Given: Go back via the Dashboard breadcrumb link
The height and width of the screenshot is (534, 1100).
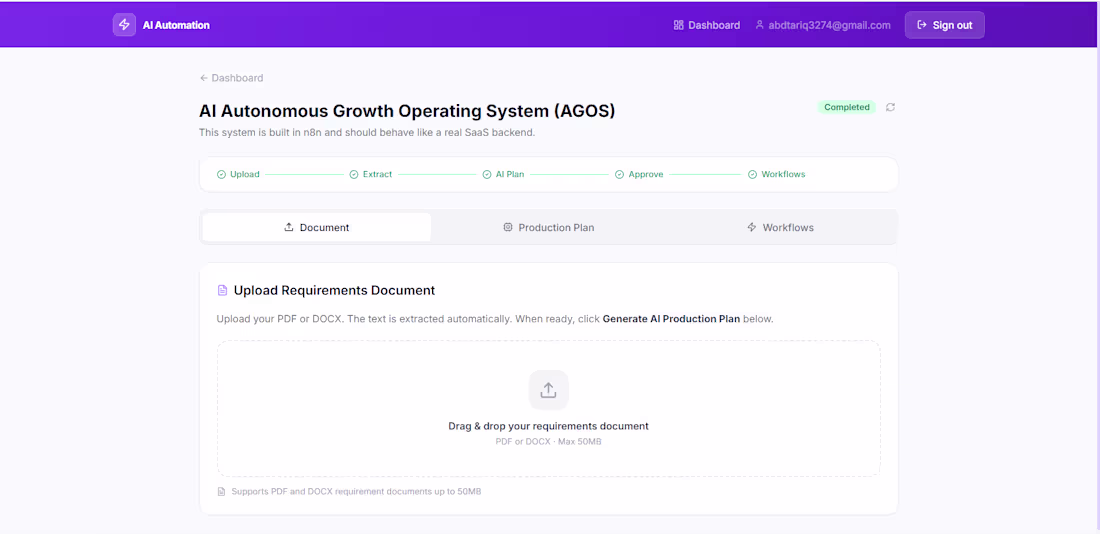Looking at the screenshot, I should tap(232, 78).
